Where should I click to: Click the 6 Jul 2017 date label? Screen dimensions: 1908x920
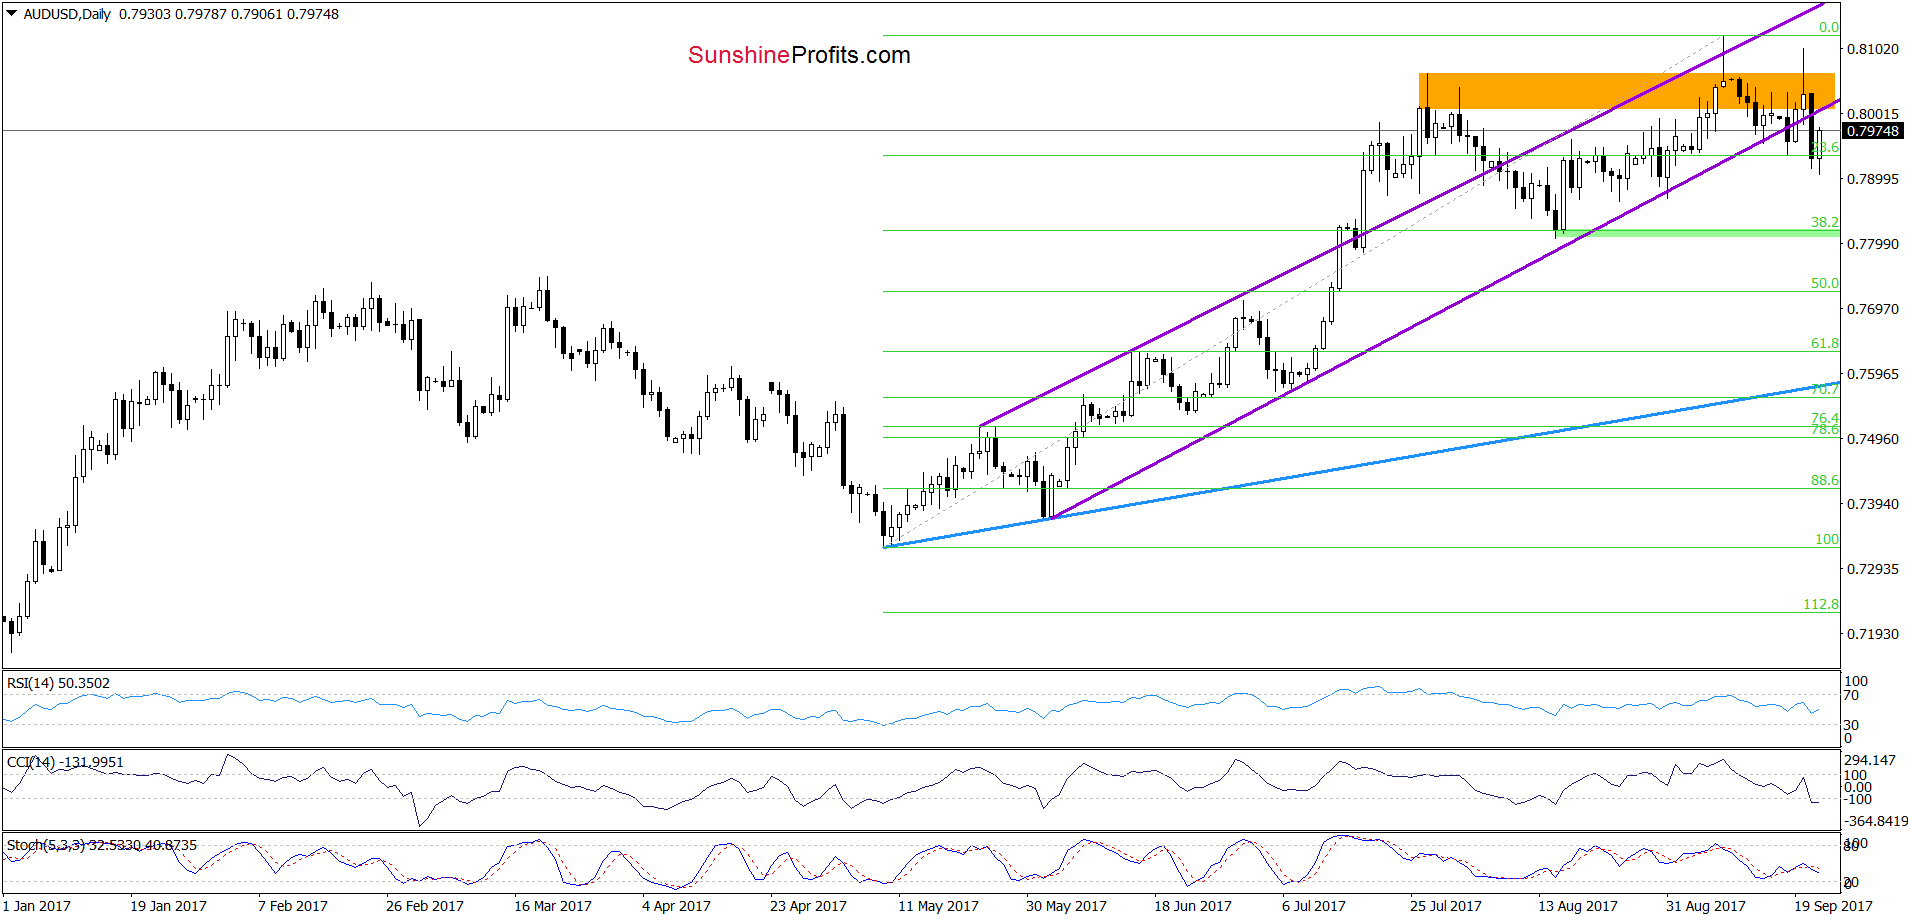click(x=1314, y=906)
